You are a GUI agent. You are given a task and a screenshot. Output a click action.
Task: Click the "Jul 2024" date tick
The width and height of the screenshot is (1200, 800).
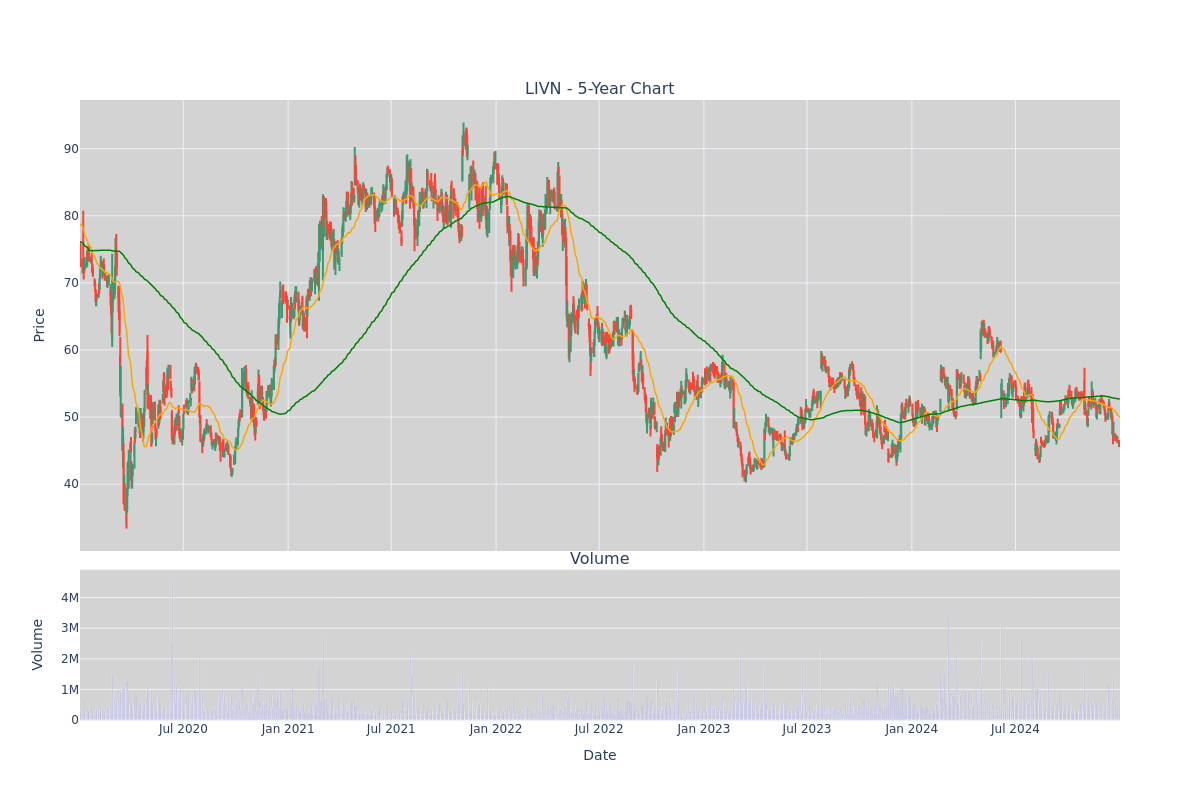click(1015, 729)
